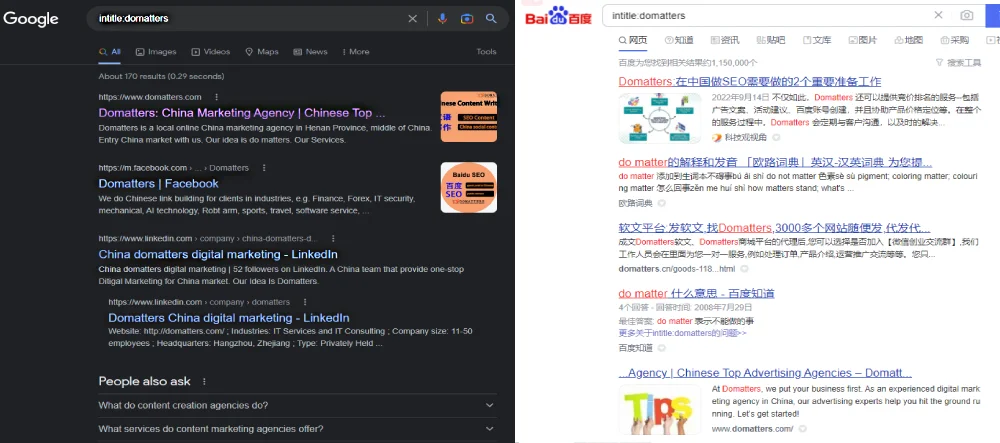Click Google magnifier search button
Image resolution: width=1000 pixels, height=443 pixels.
click(491, 18)
